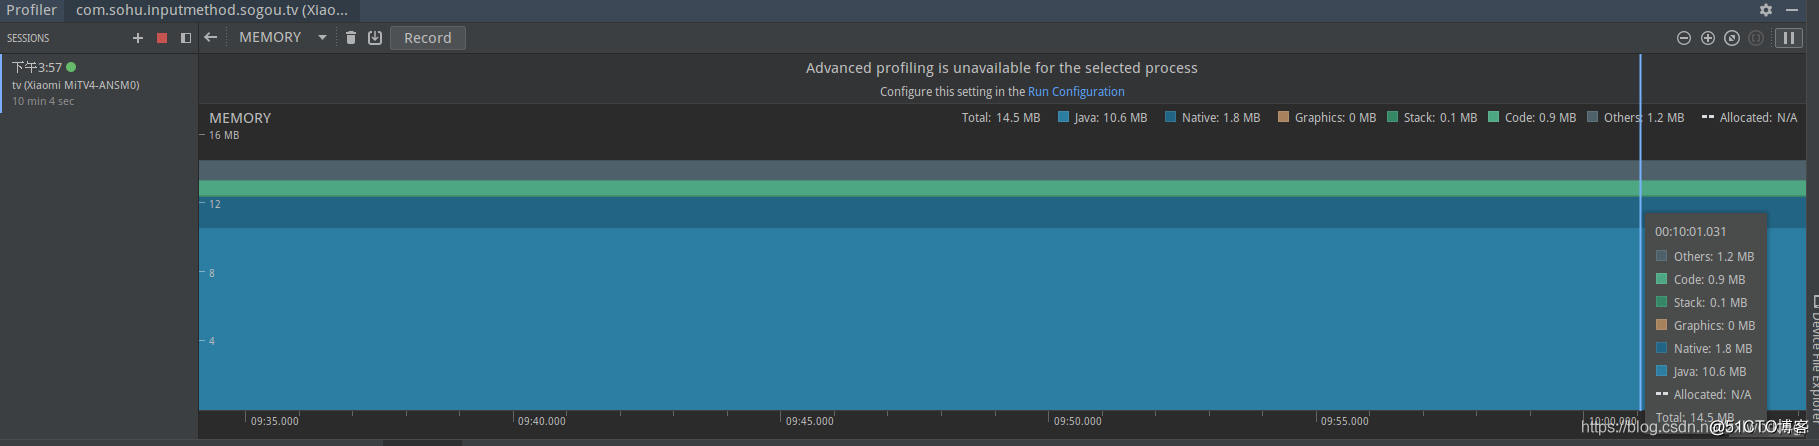Open the MEMORY profiler dropdown

[283, 37]
